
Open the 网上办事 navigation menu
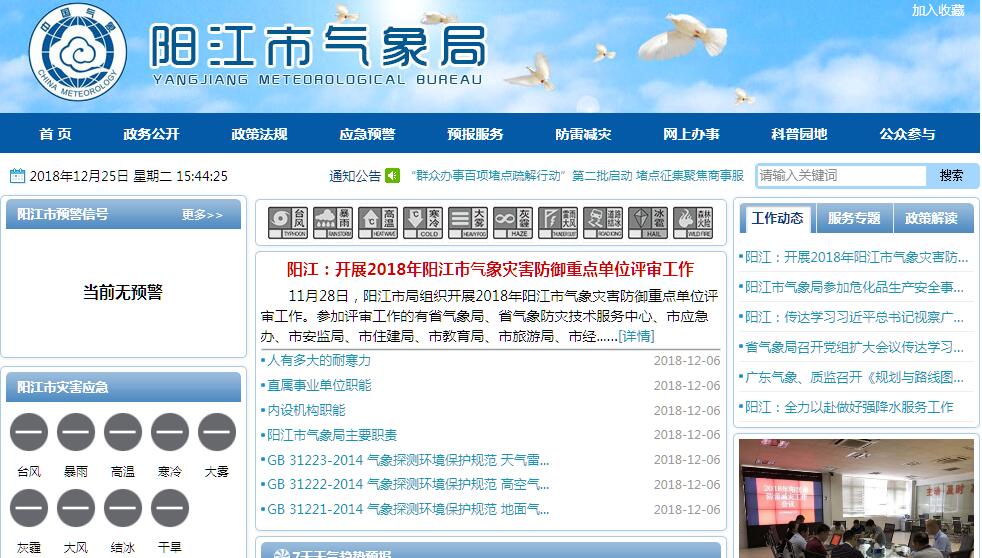coord(691,133)
